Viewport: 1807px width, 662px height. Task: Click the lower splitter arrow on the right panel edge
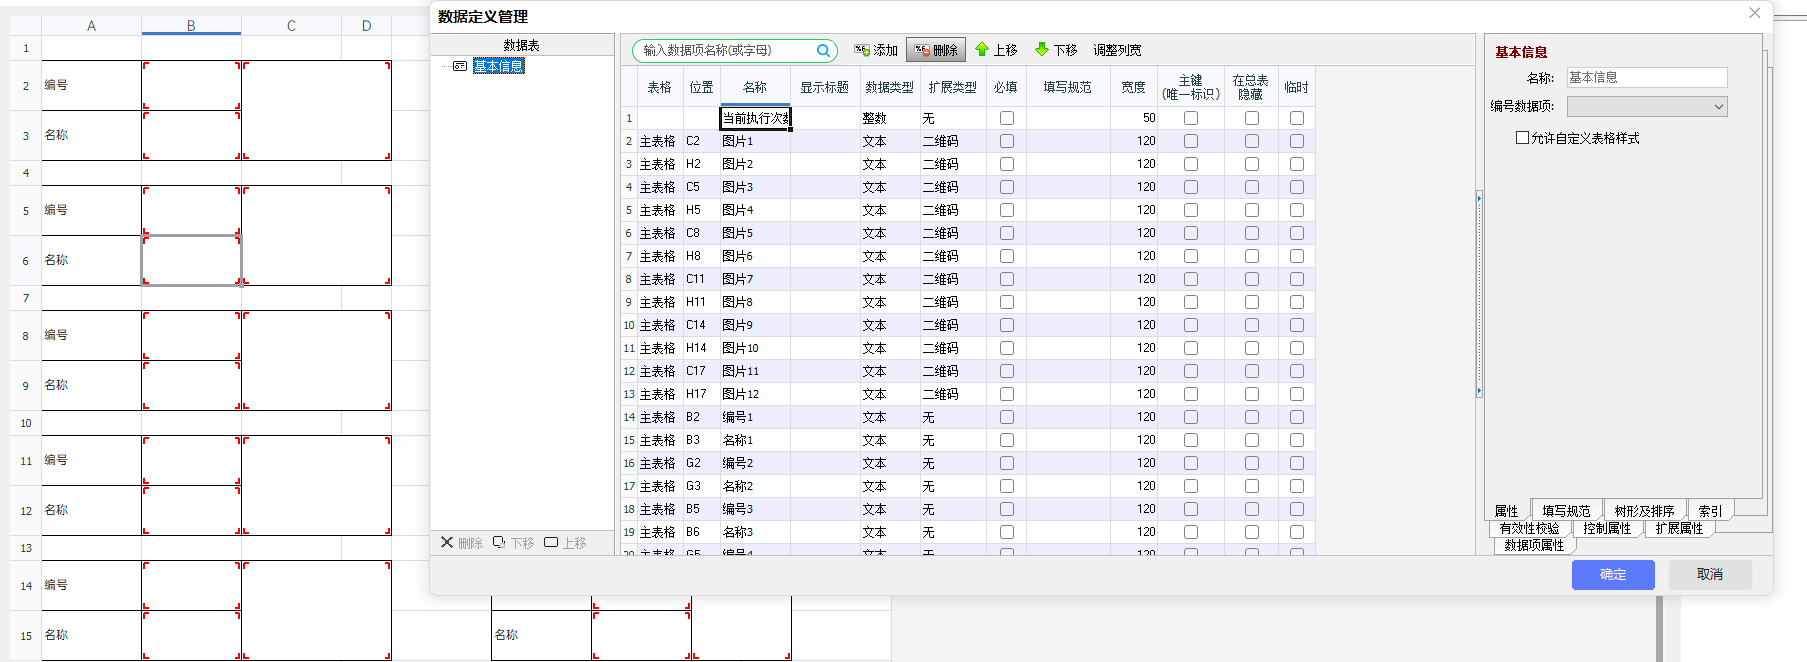click(x=1479, y=392)
